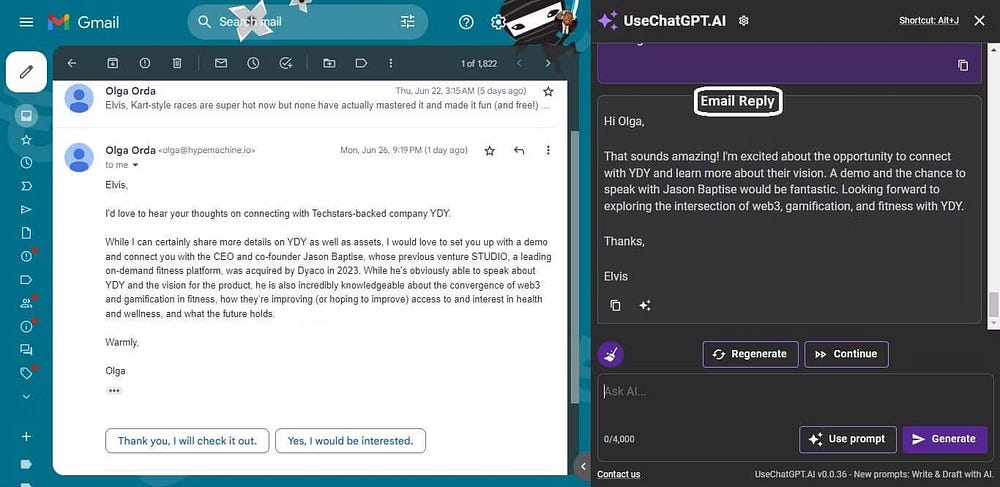Open Snoozed clock icon in sidebar

[26, 163]
